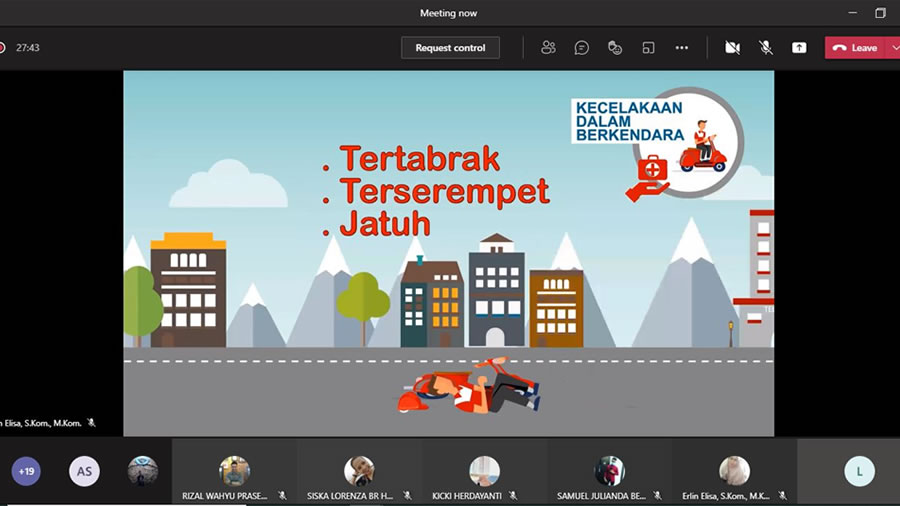Select Rizal Wahyu's participant tile

click(x=234, y=472)
